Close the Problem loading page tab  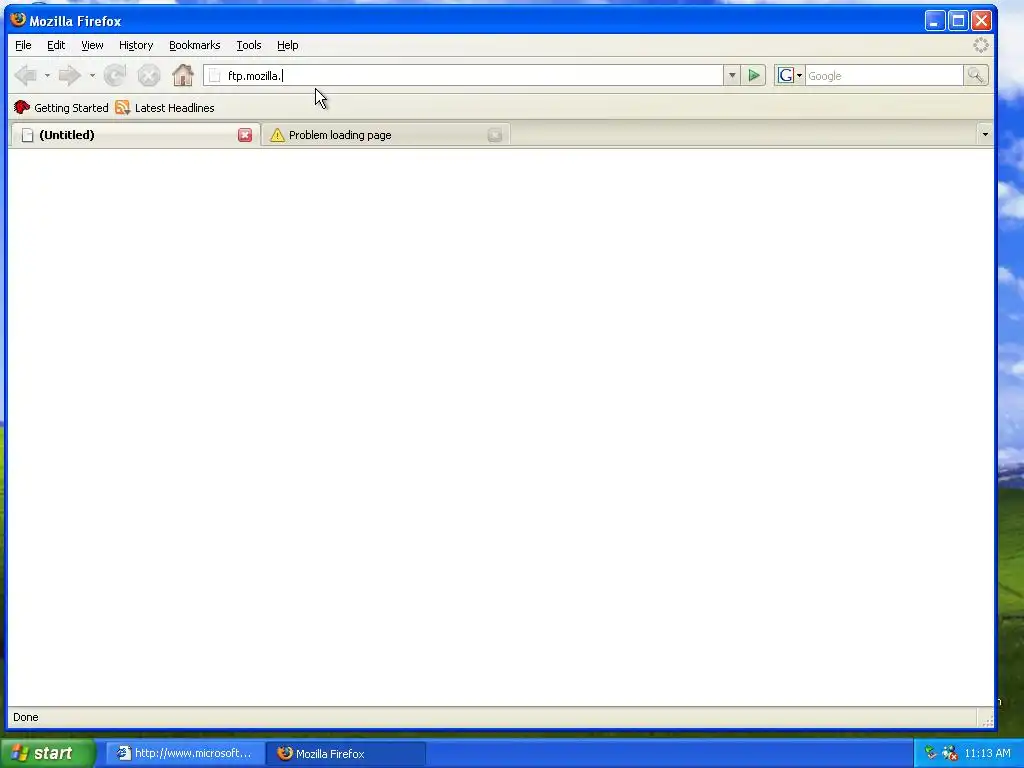click(x=495, y=135)
